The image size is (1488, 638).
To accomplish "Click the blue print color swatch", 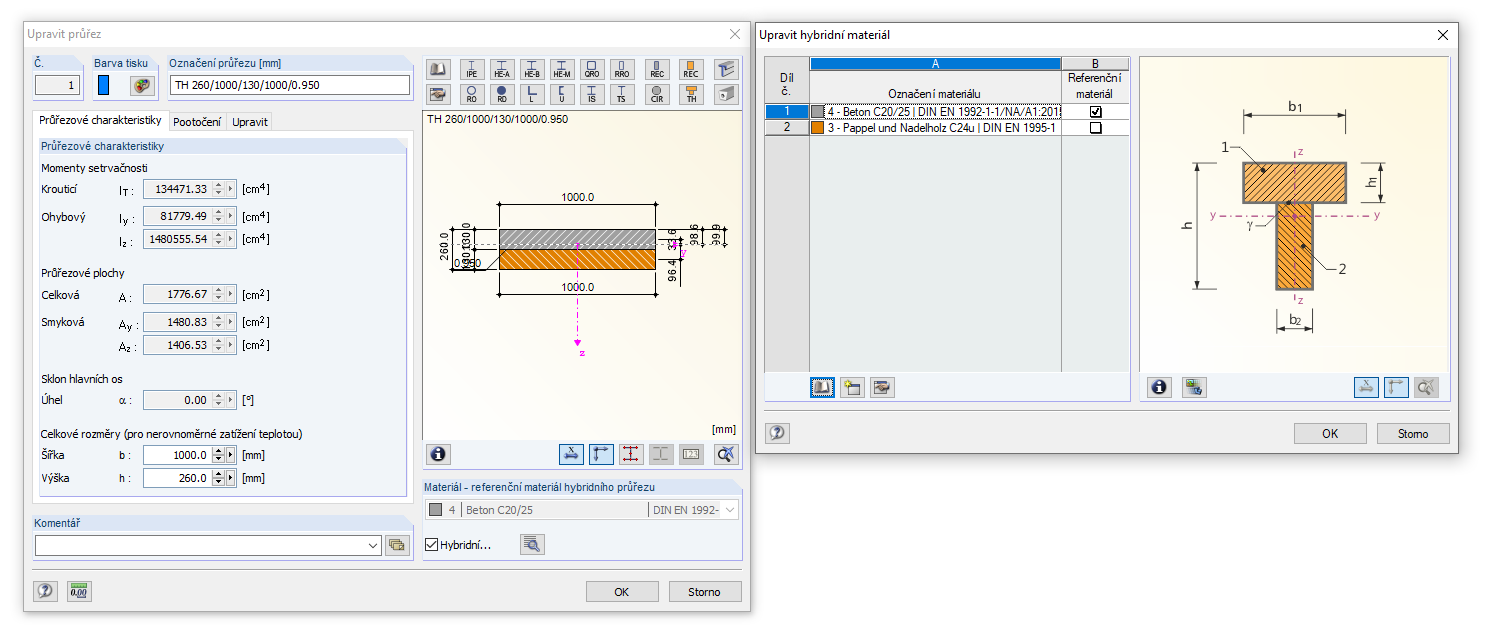I will point(104,85).
